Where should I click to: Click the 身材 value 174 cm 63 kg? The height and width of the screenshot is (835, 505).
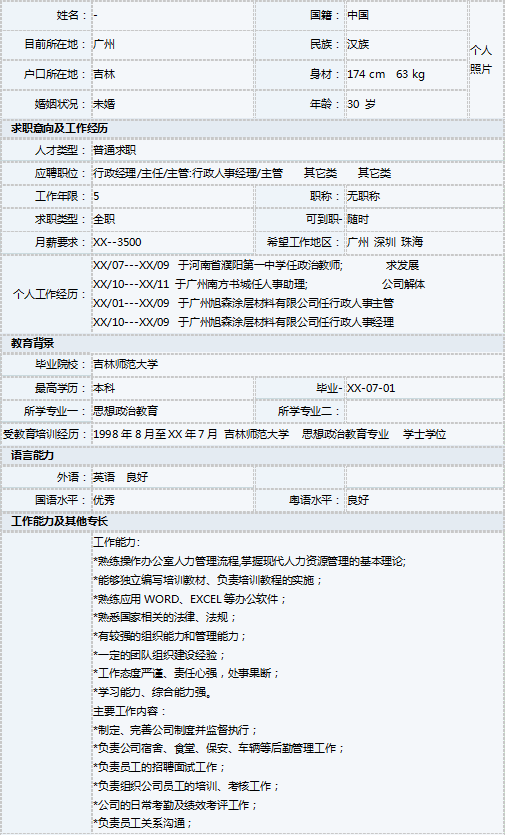[386, 74]
